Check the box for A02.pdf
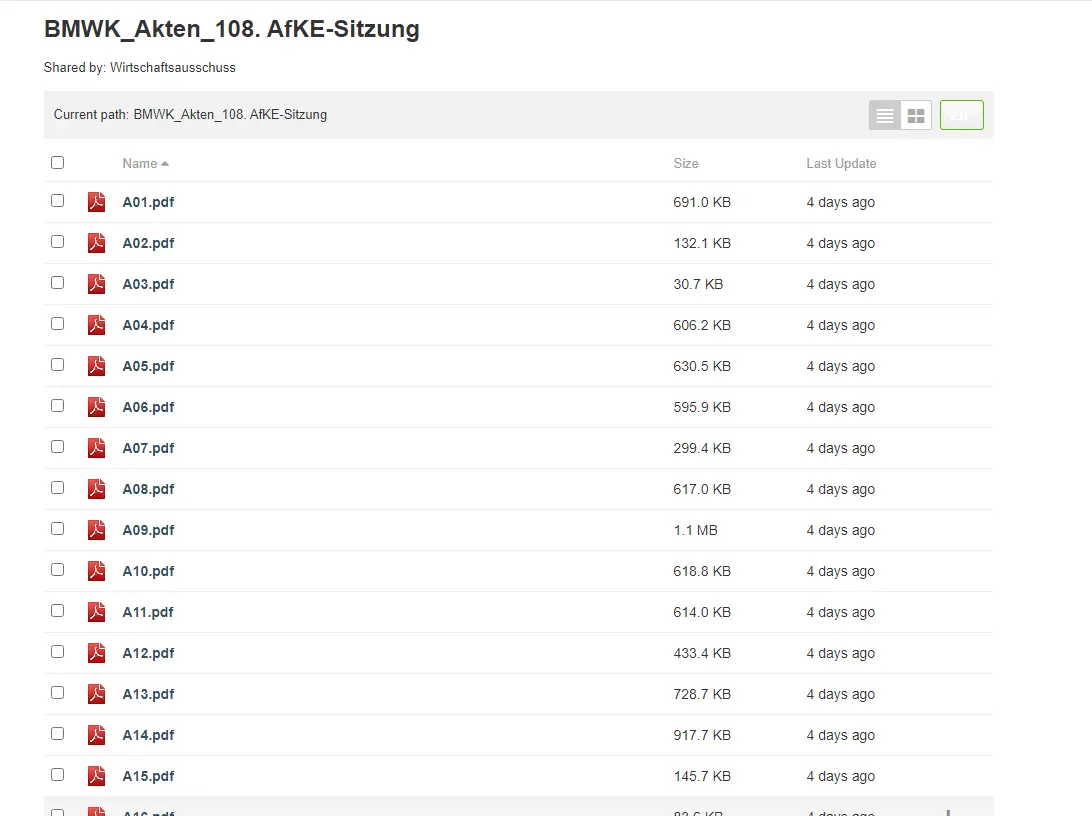Screen dimensions: 1092x816 (x=57, y=242)
